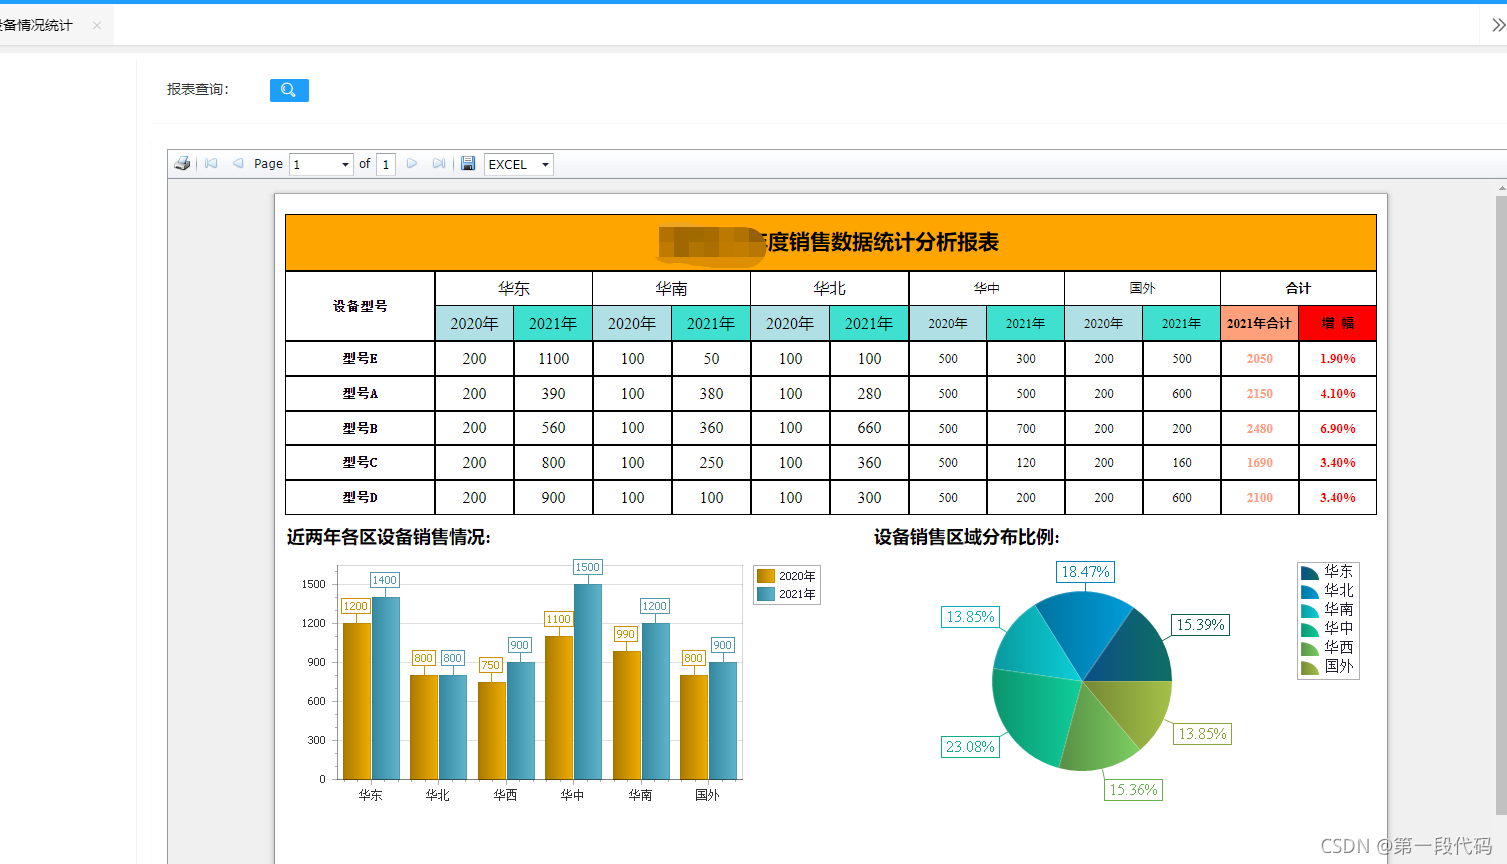Jump to last report page
This screenshot has height=864, width=1507.
click(439, 164)
